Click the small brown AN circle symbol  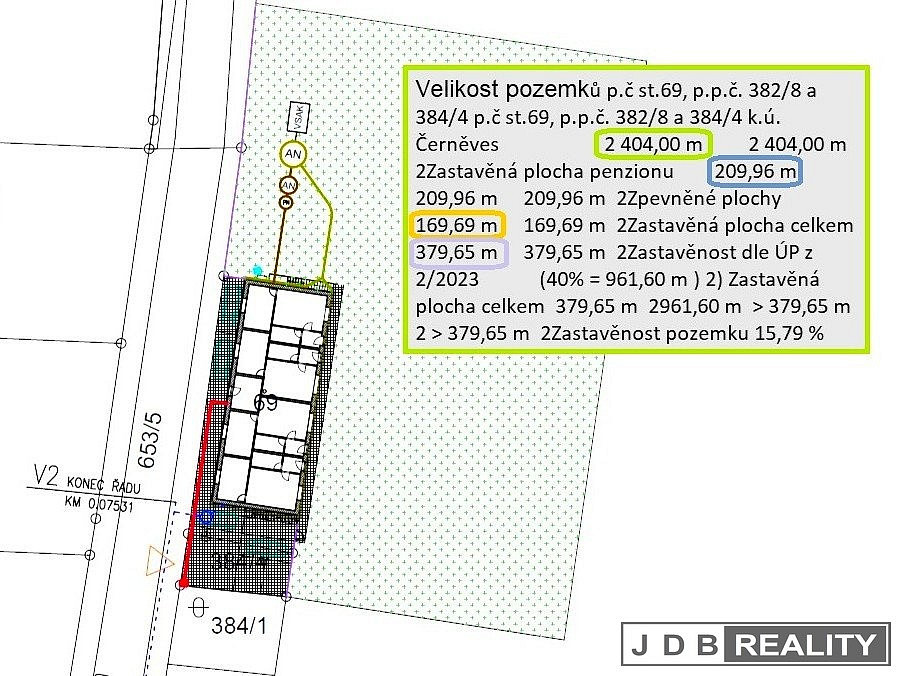[289, 185]
